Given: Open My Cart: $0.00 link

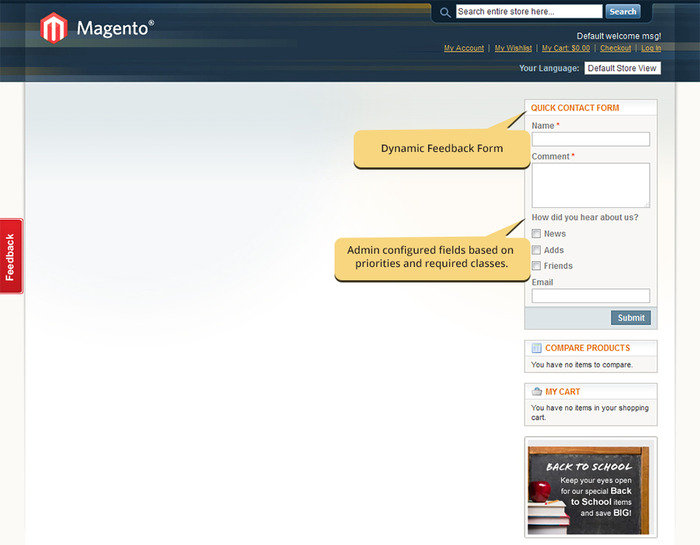Looking at the screenshot, I should [566, 48].
